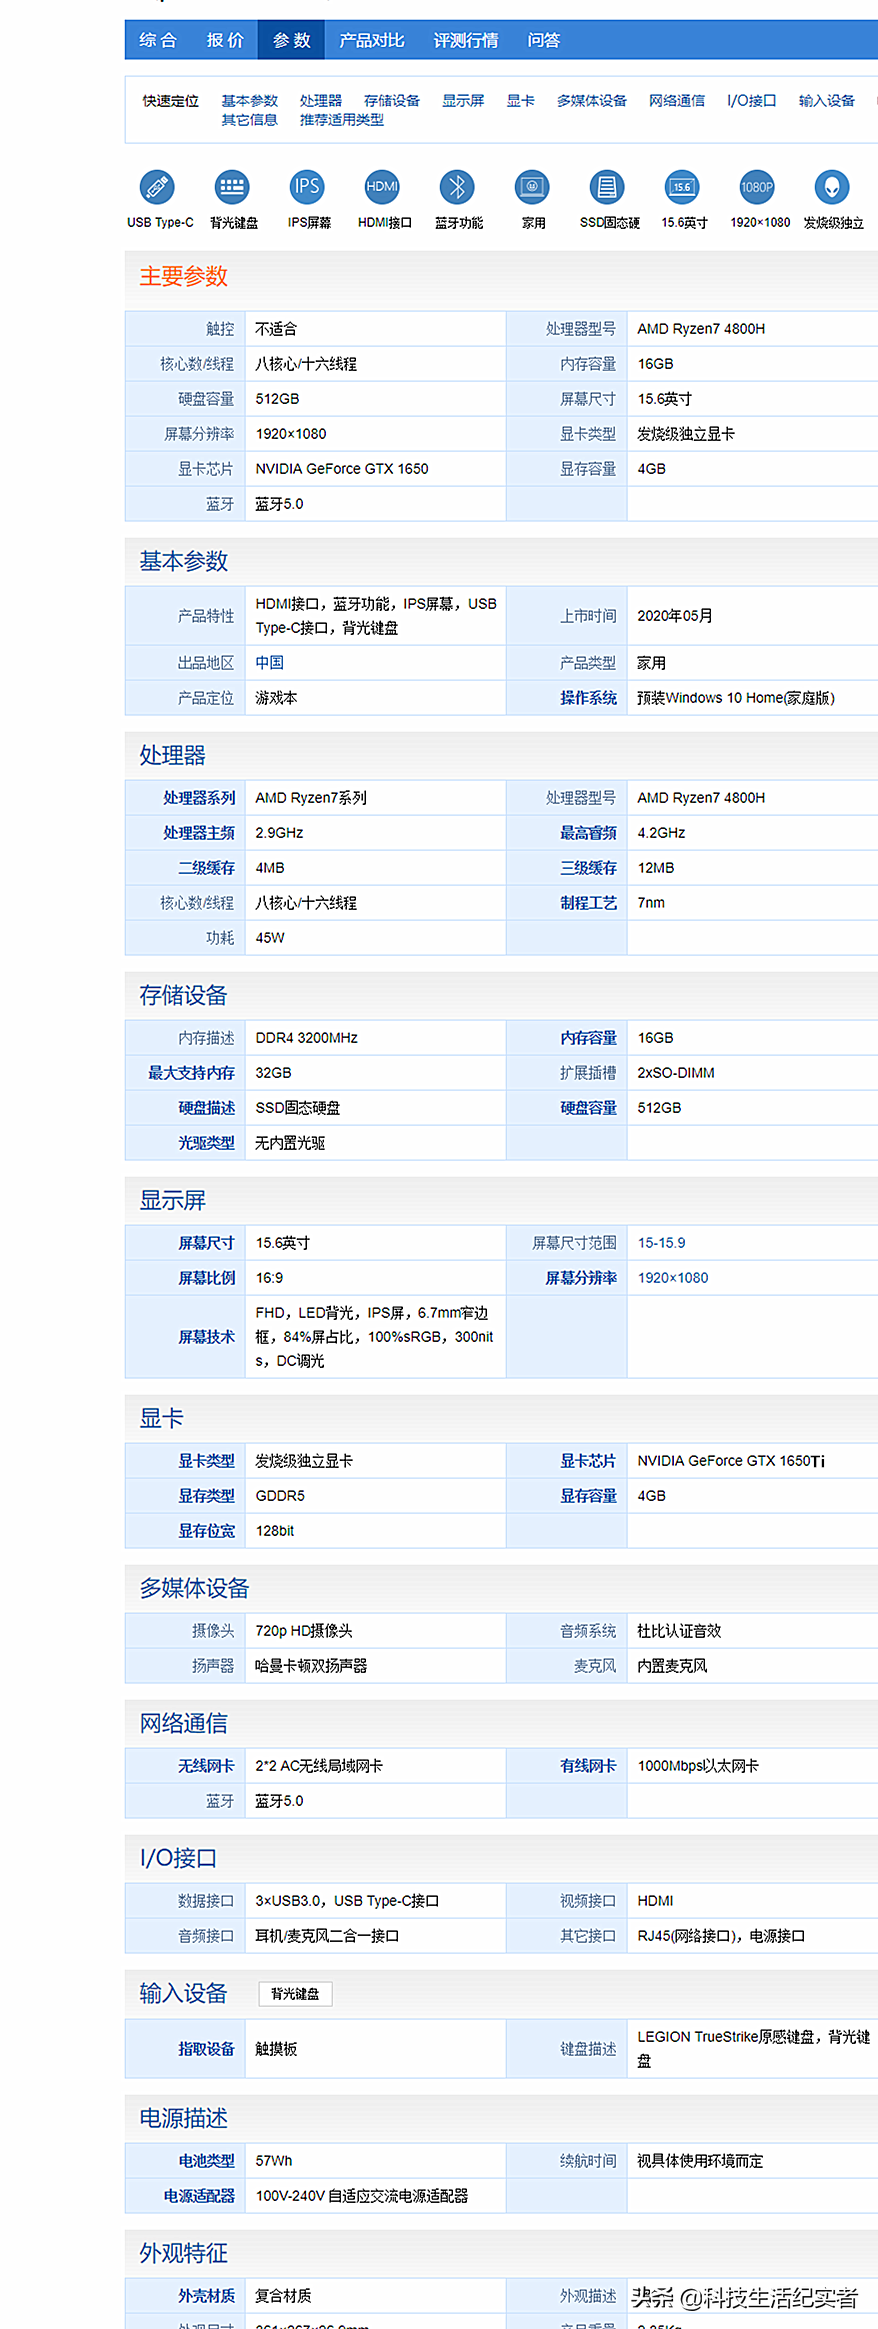The height and width of the screenshot is (2329, 878).
Task: Click the 指取设备 label link
Action: pyautogui.click(x=207, y=2049)
